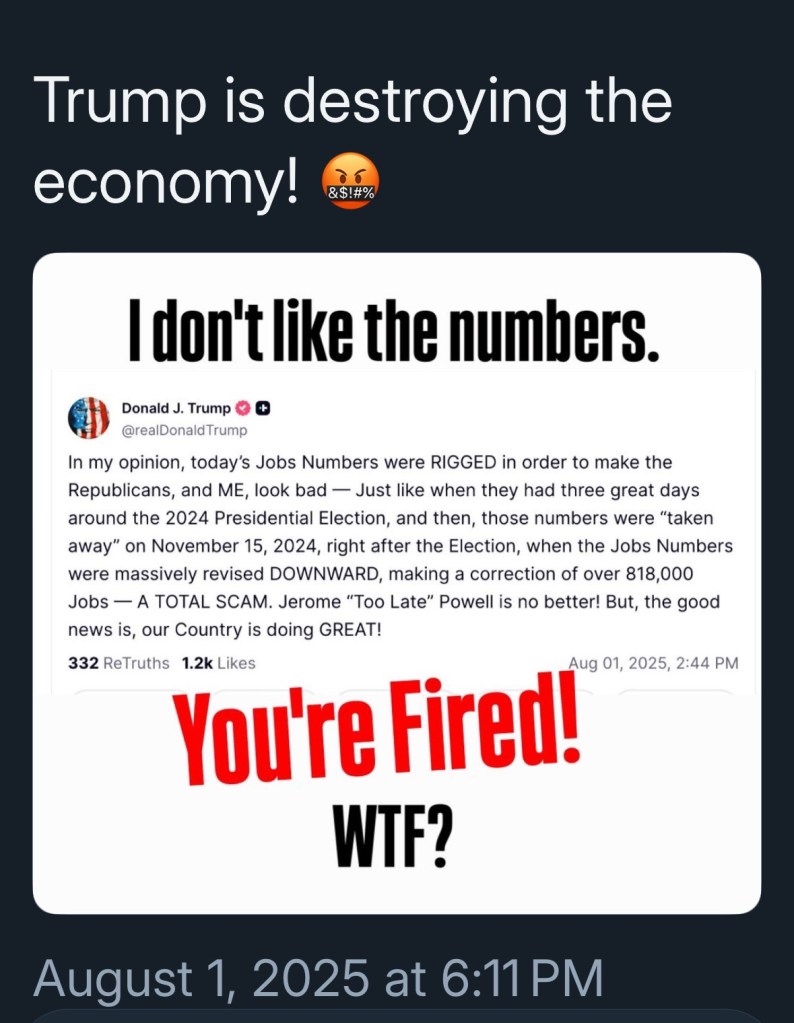
Task: Click the Aug 01, 2025, 2:44 PM timestamp
Action: click(x=652, y=662)
